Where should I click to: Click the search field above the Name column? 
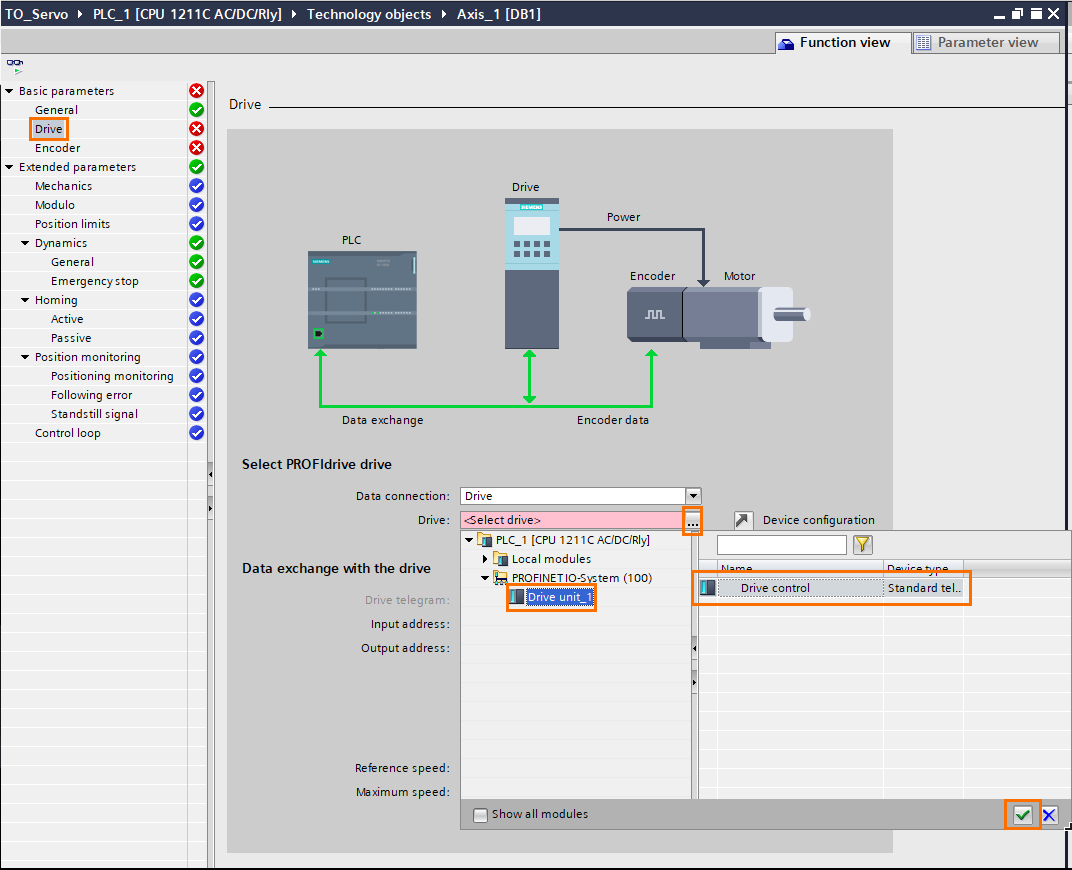pyautogui.click(x=781, y=544)
